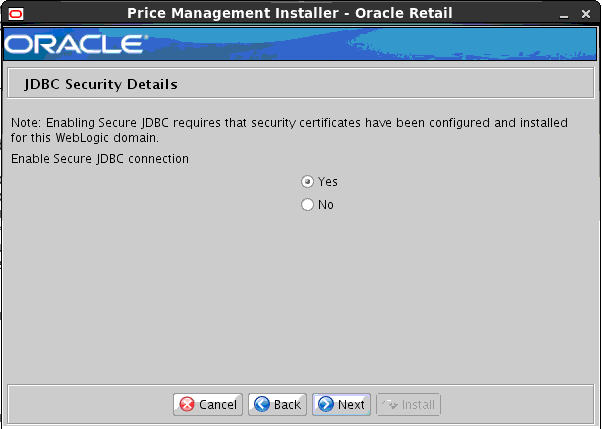The width and height of the screenshot is (602, 429).
Task: Go to the previous step with Back
Action: tap(277, 404)
